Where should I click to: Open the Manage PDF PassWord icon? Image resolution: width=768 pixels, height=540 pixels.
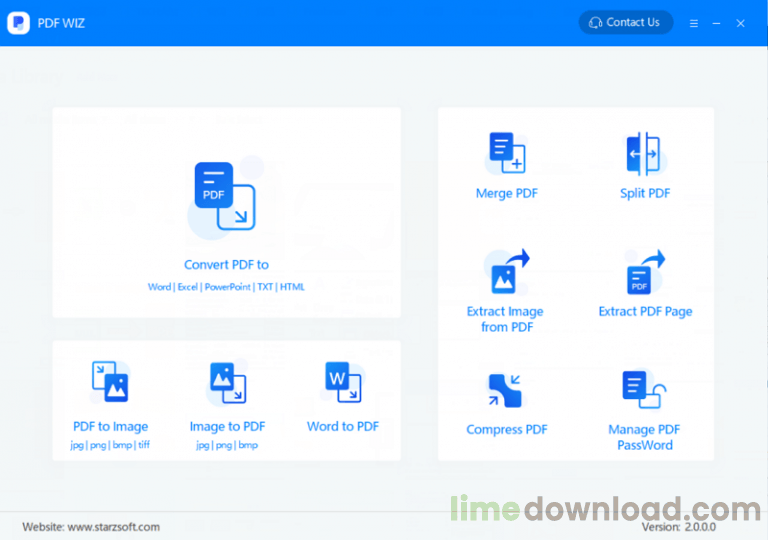tap(644, 390)
